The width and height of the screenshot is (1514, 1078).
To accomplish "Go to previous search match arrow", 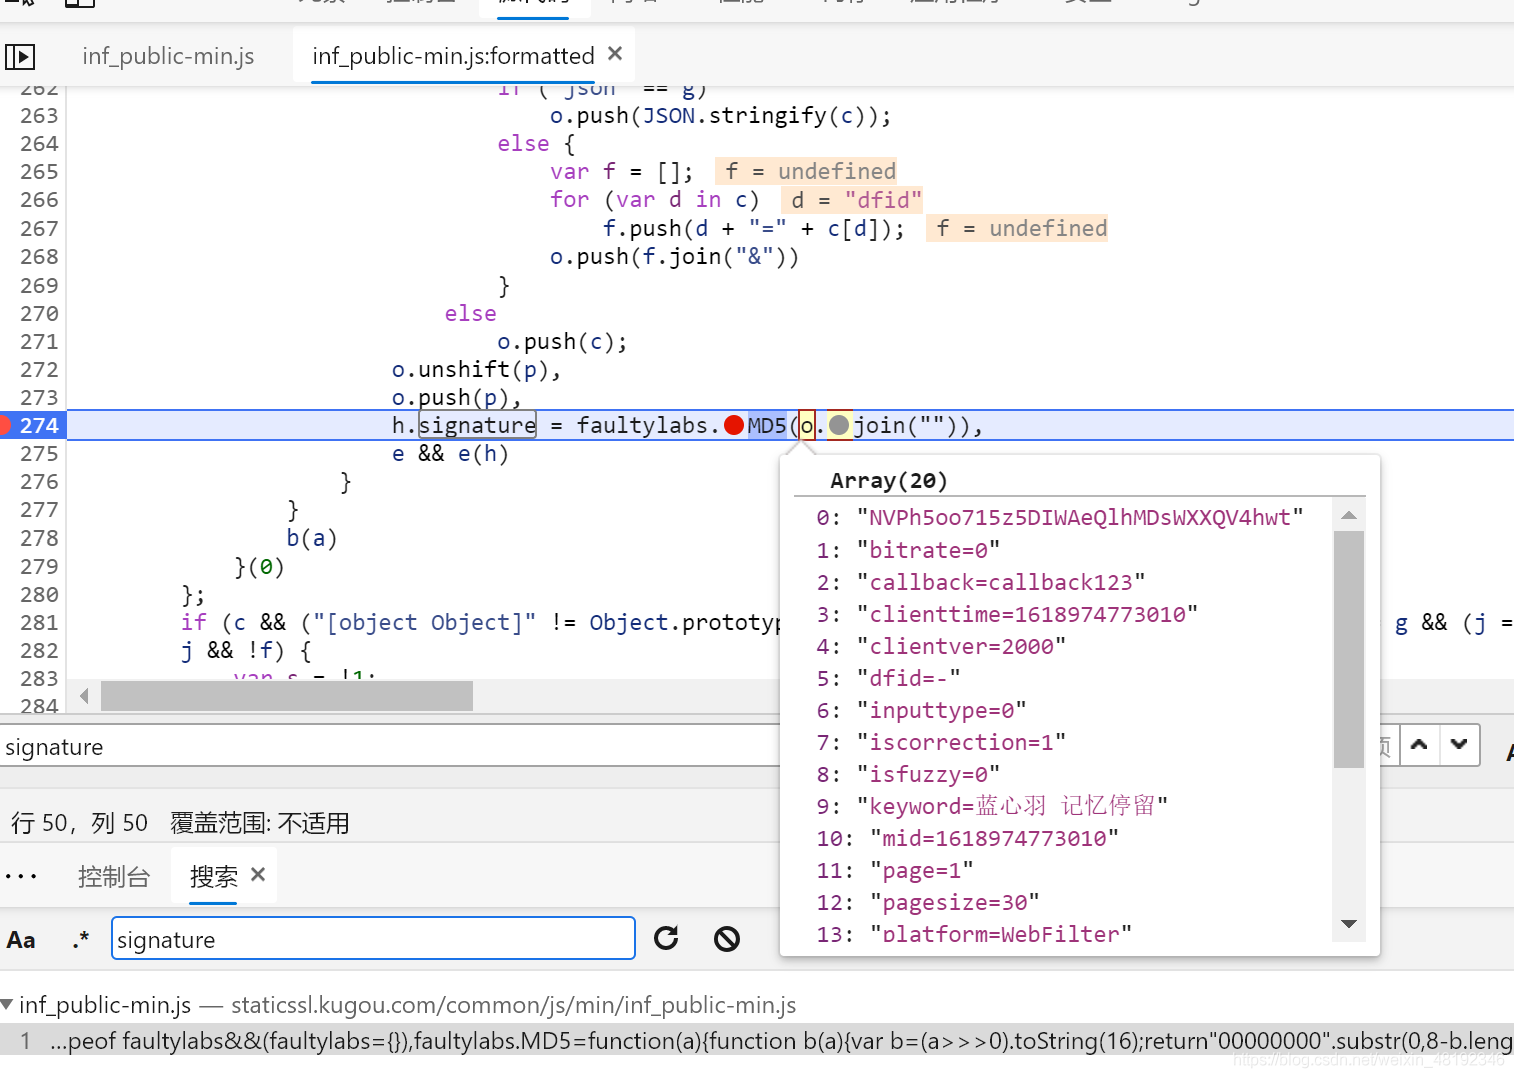I will pyautogui.click(x=1419, y=745).
